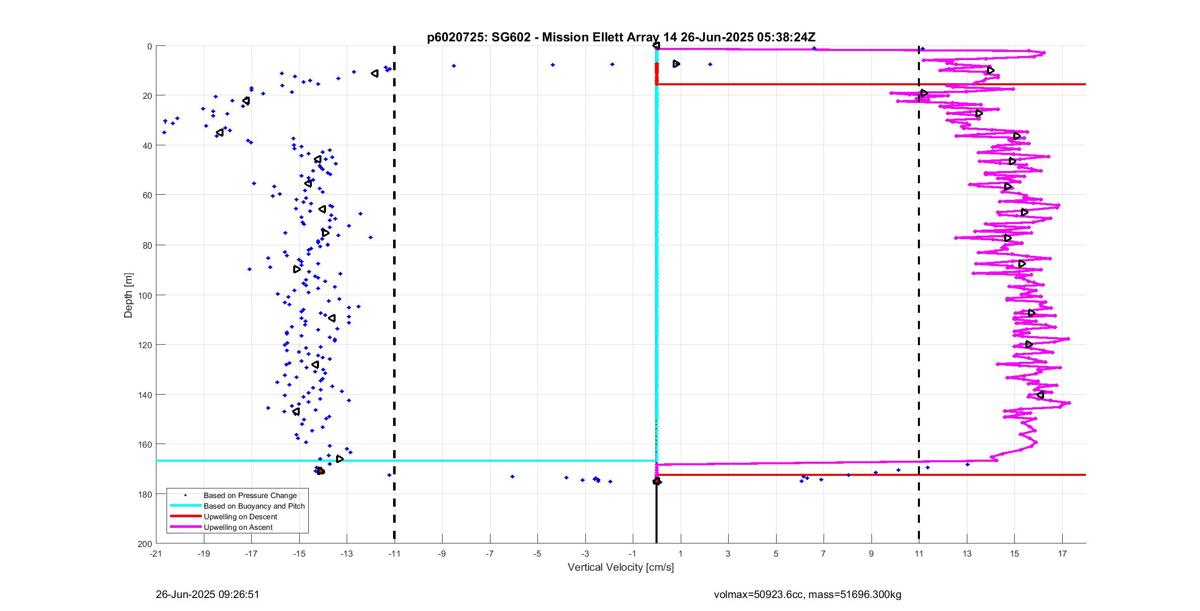
Task: Select the 'Depth [m]' y-axis label
Action: (x=128, y=295)
